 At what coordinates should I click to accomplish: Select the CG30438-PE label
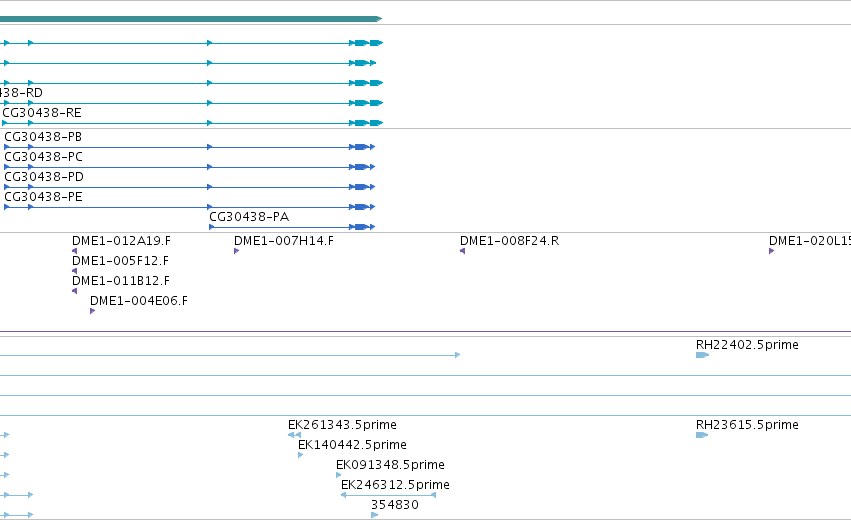pos(43,197)
